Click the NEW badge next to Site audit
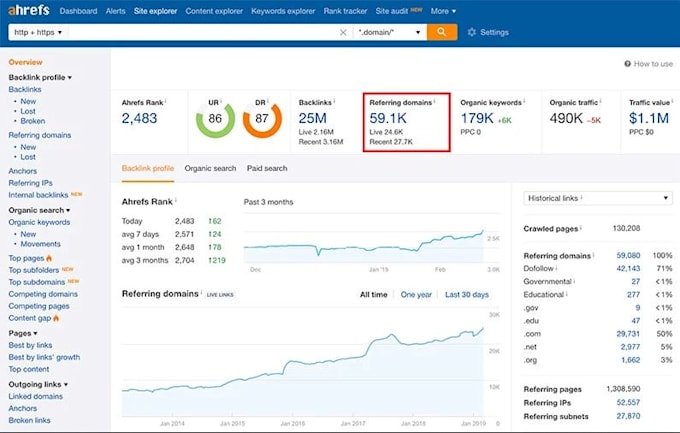The image size is (680, 433). point(416,9)
